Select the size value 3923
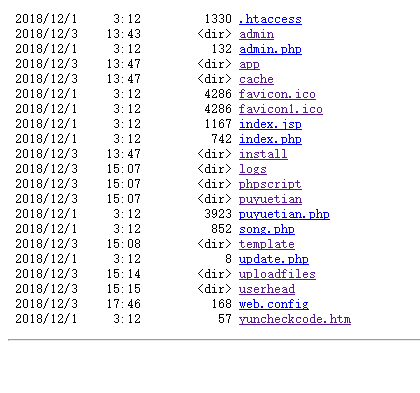The width and height of the screenshot is (420, 393). point(218,214)
